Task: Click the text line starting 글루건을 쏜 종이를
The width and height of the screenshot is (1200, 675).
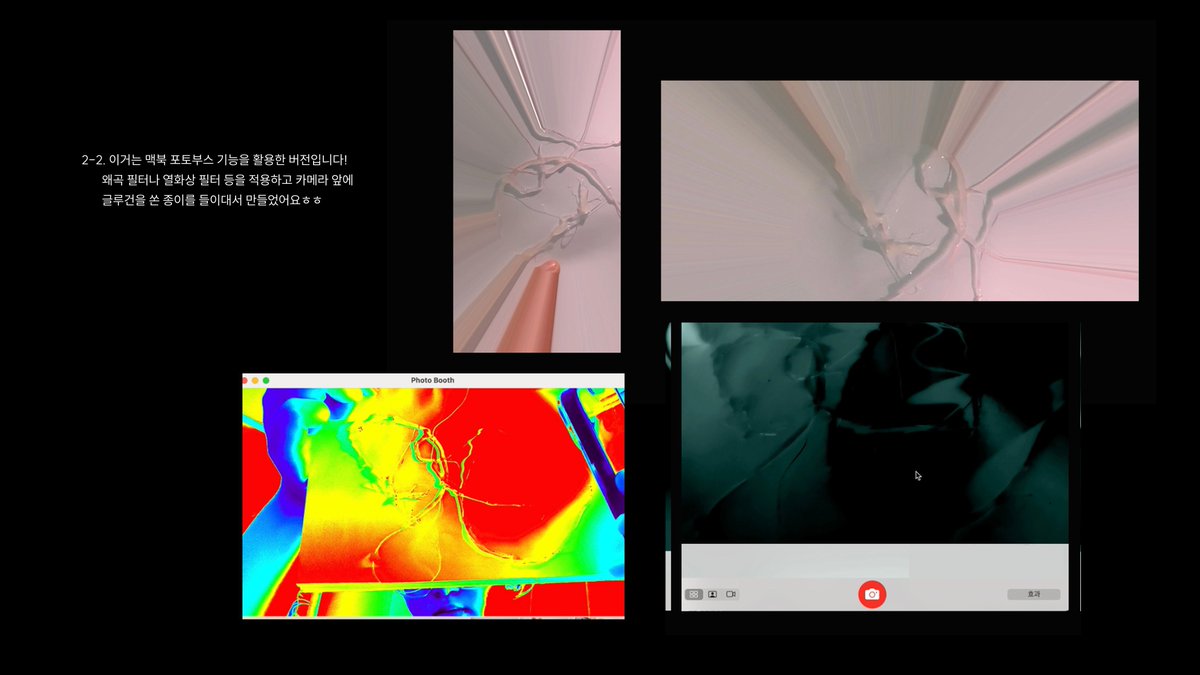Action: pyautogui.click(x=211, y=200)
